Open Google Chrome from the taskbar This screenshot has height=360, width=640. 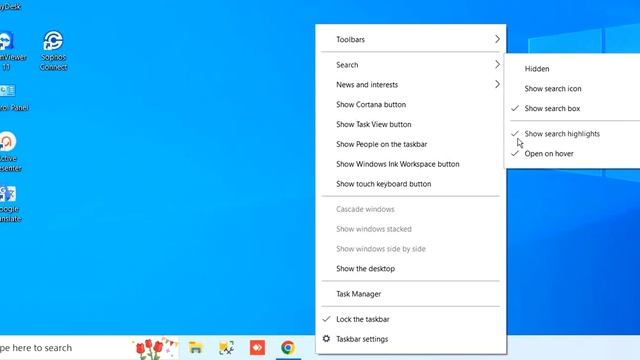point(288,348)
